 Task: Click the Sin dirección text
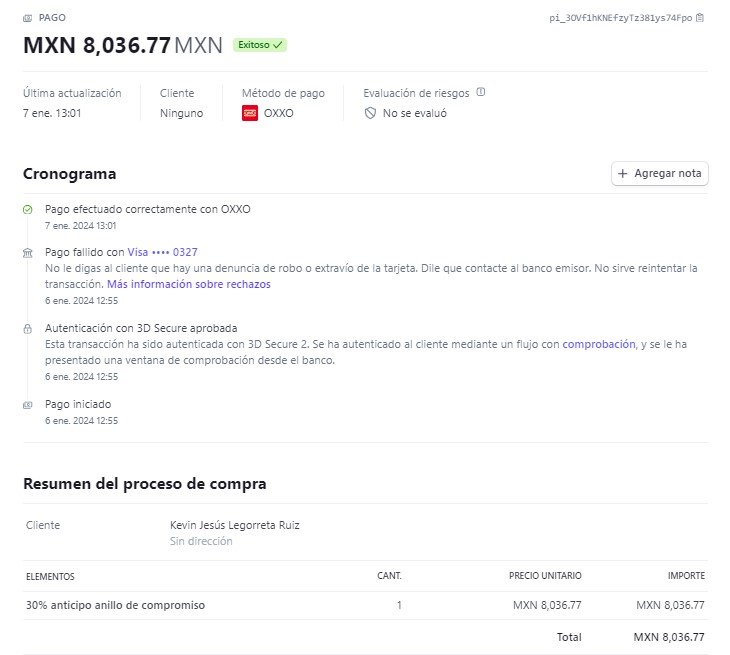pyautogui.click(x=201, y=541)
